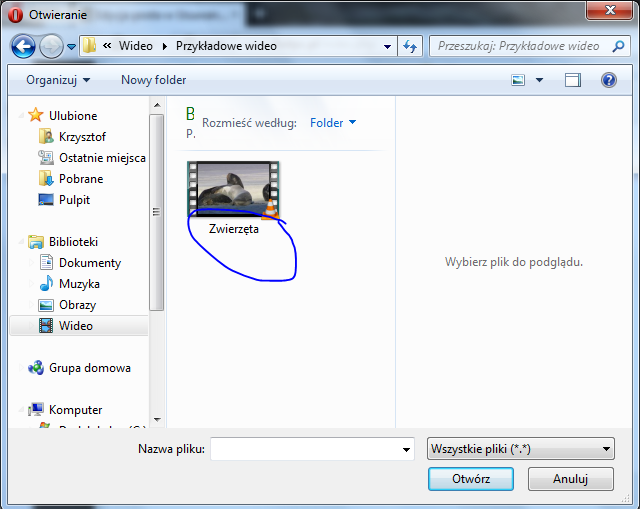Open the Muzyka library
Image resolution: width=640 pixels, height=509 pixels.
79,284
